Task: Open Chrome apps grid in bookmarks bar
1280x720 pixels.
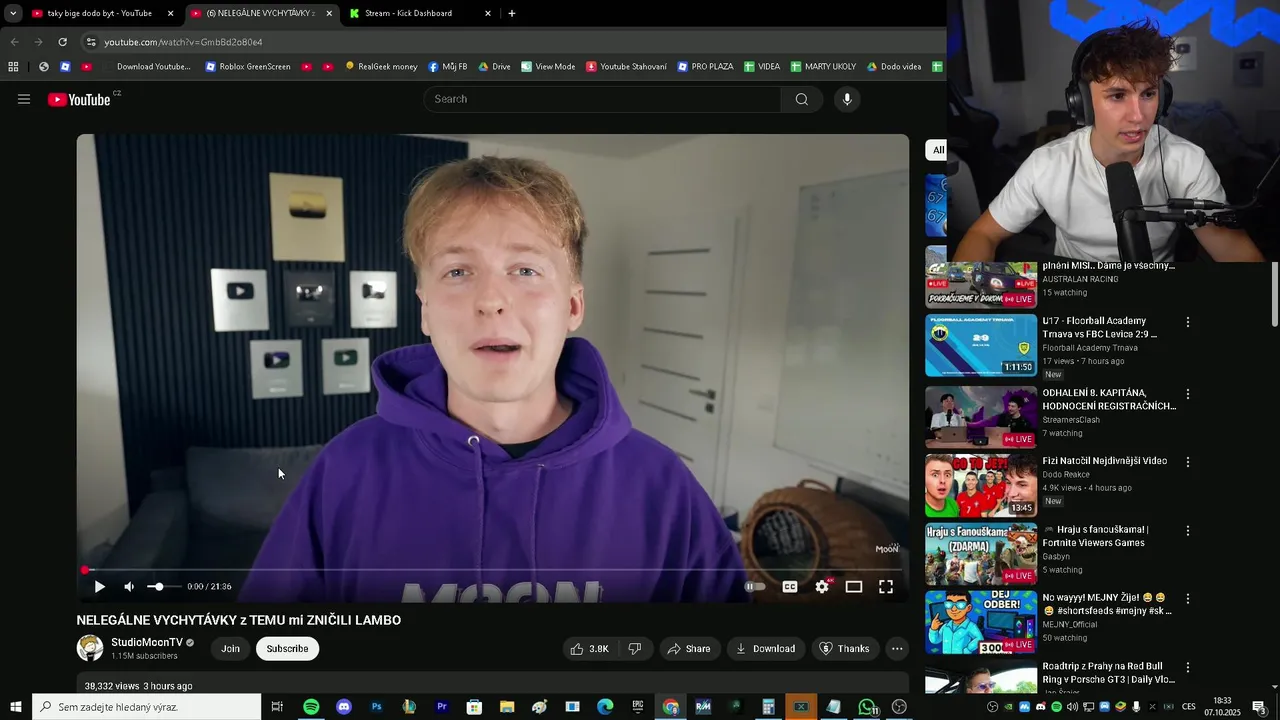Action: click(13, 67)
